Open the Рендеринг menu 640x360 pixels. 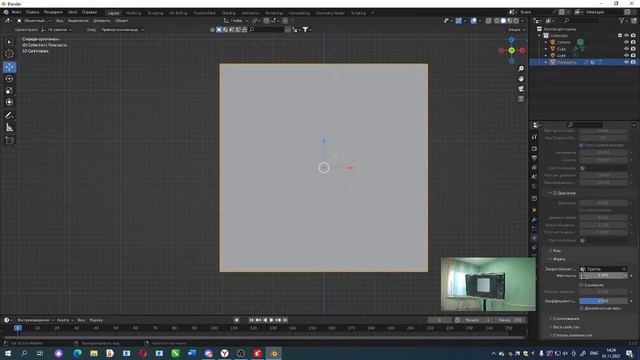pyautogui.click(x=53, y=12)
